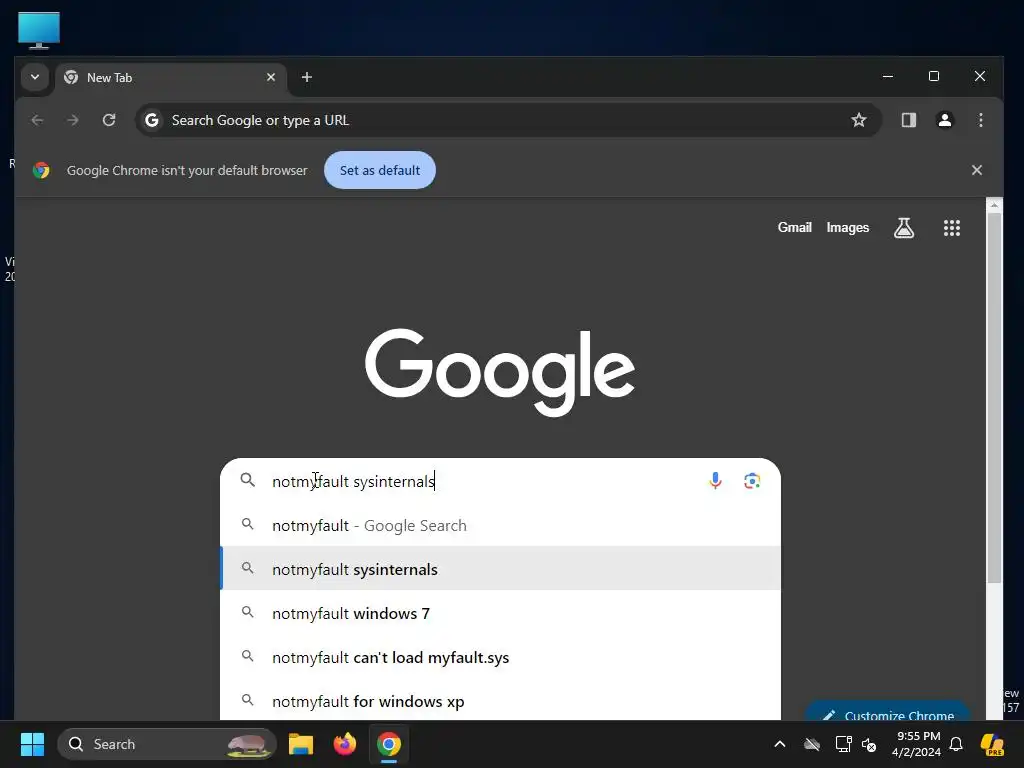
Task: Open Search Labs flask icon
Action: pyautogui.click(x=904, y=228)
